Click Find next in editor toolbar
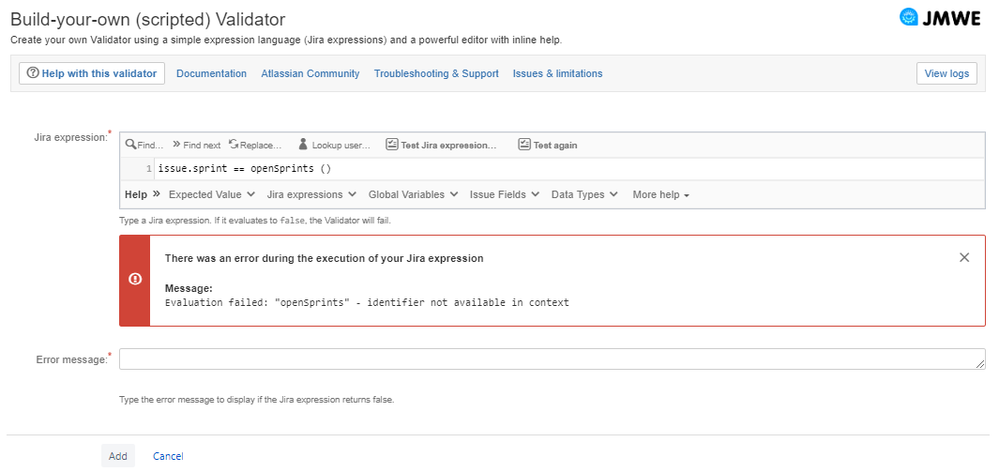Image resolution: width=999 pixels, height=475 pixels. (197, 145)
